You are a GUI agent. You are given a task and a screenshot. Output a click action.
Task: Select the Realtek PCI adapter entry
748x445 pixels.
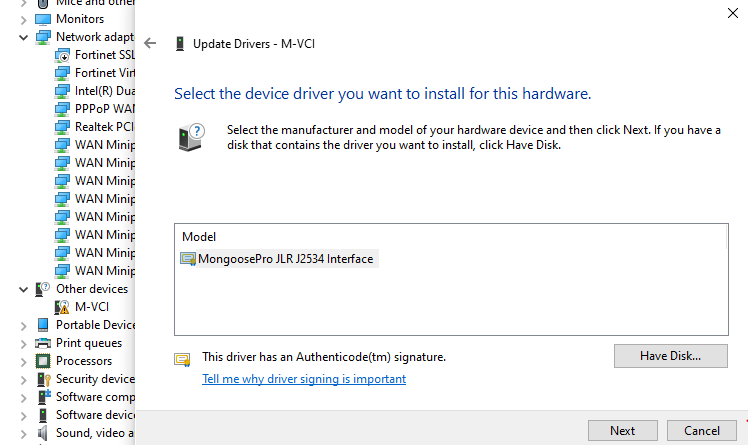[x=104, y=127]
